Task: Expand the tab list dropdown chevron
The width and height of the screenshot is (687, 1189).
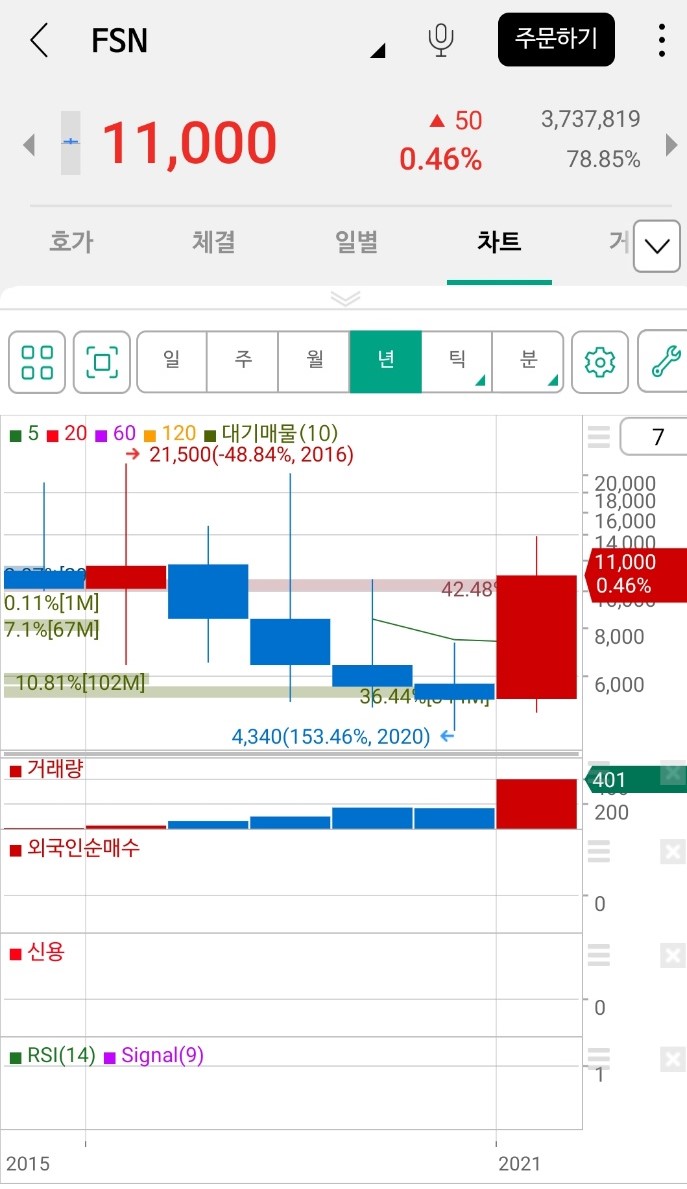Action: (657, 246)
